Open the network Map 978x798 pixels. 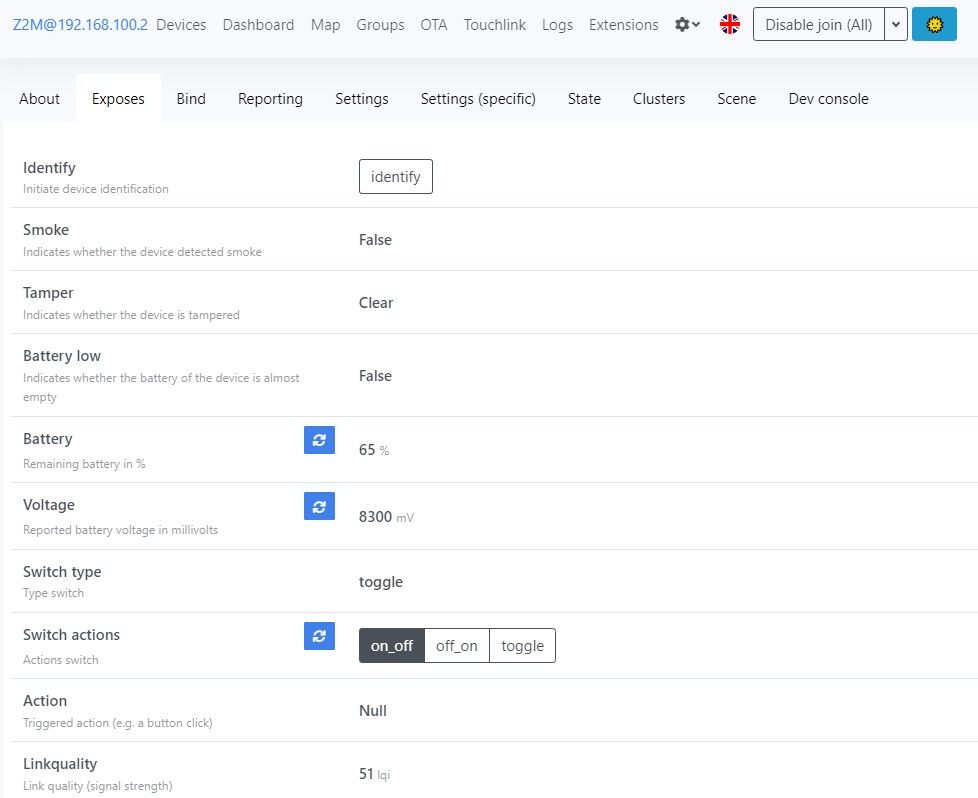pos(326,25)
